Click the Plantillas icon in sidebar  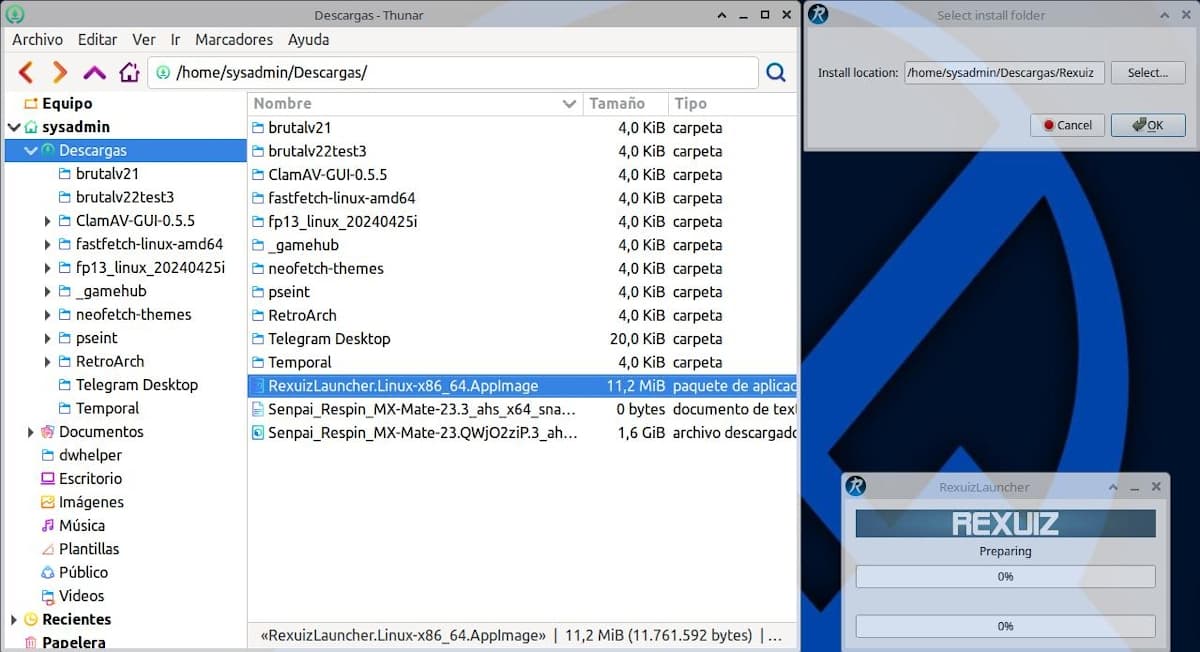pos(47,549)
